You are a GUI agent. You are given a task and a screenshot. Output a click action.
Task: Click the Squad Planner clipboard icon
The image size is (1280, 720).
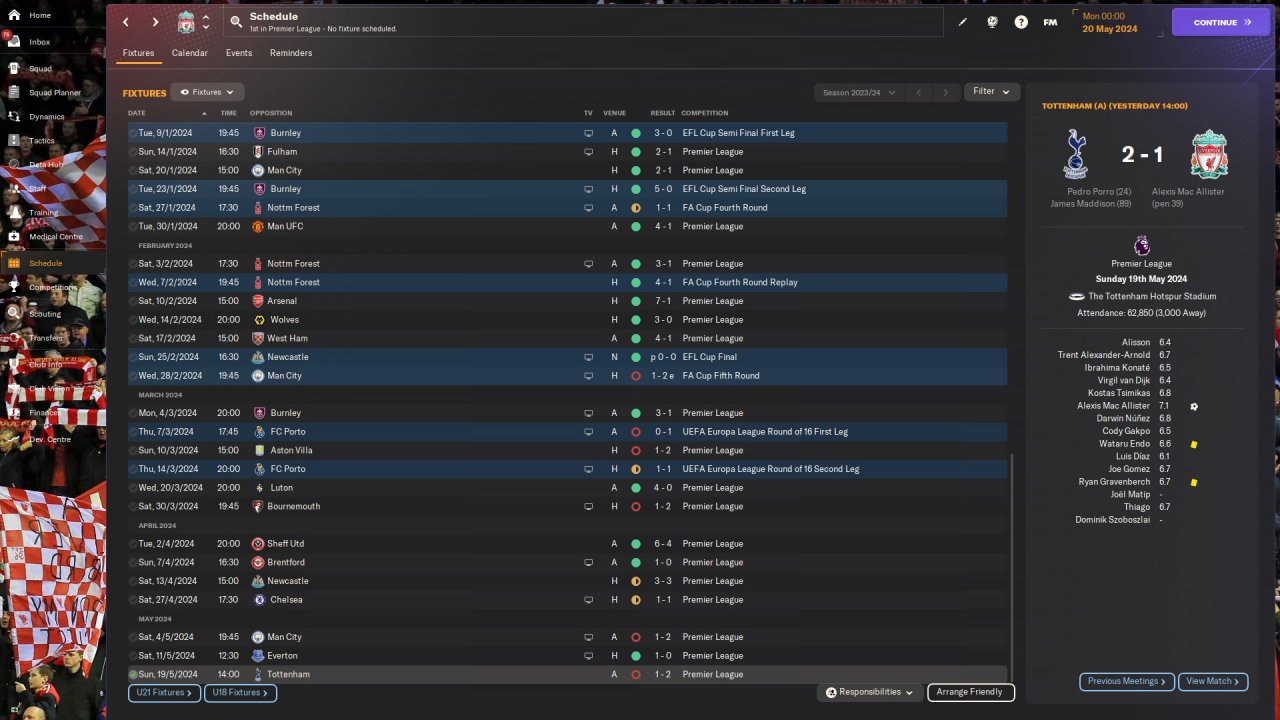[13, 92]
